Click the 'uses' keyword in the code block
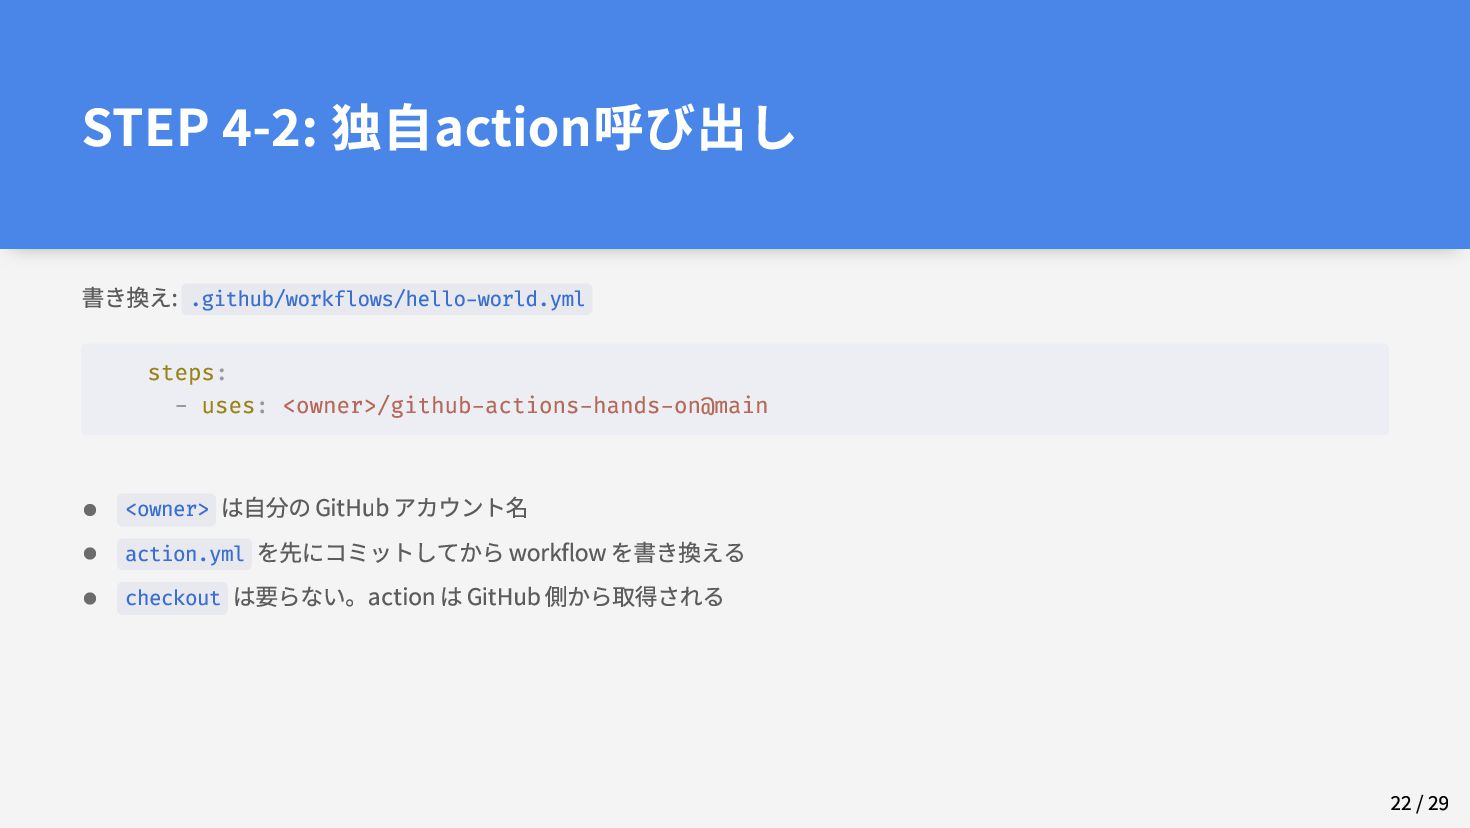 point(228,406)
